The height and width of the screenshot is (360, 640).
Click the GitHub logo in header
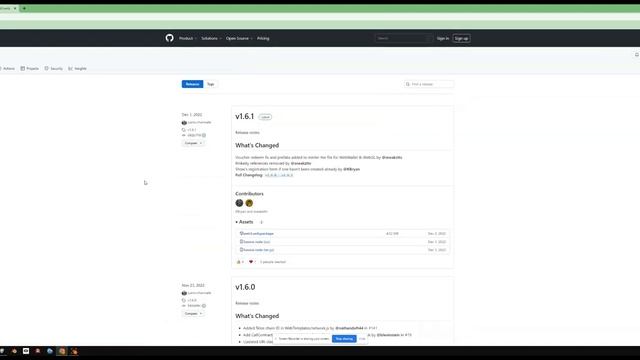click(169, 38)
